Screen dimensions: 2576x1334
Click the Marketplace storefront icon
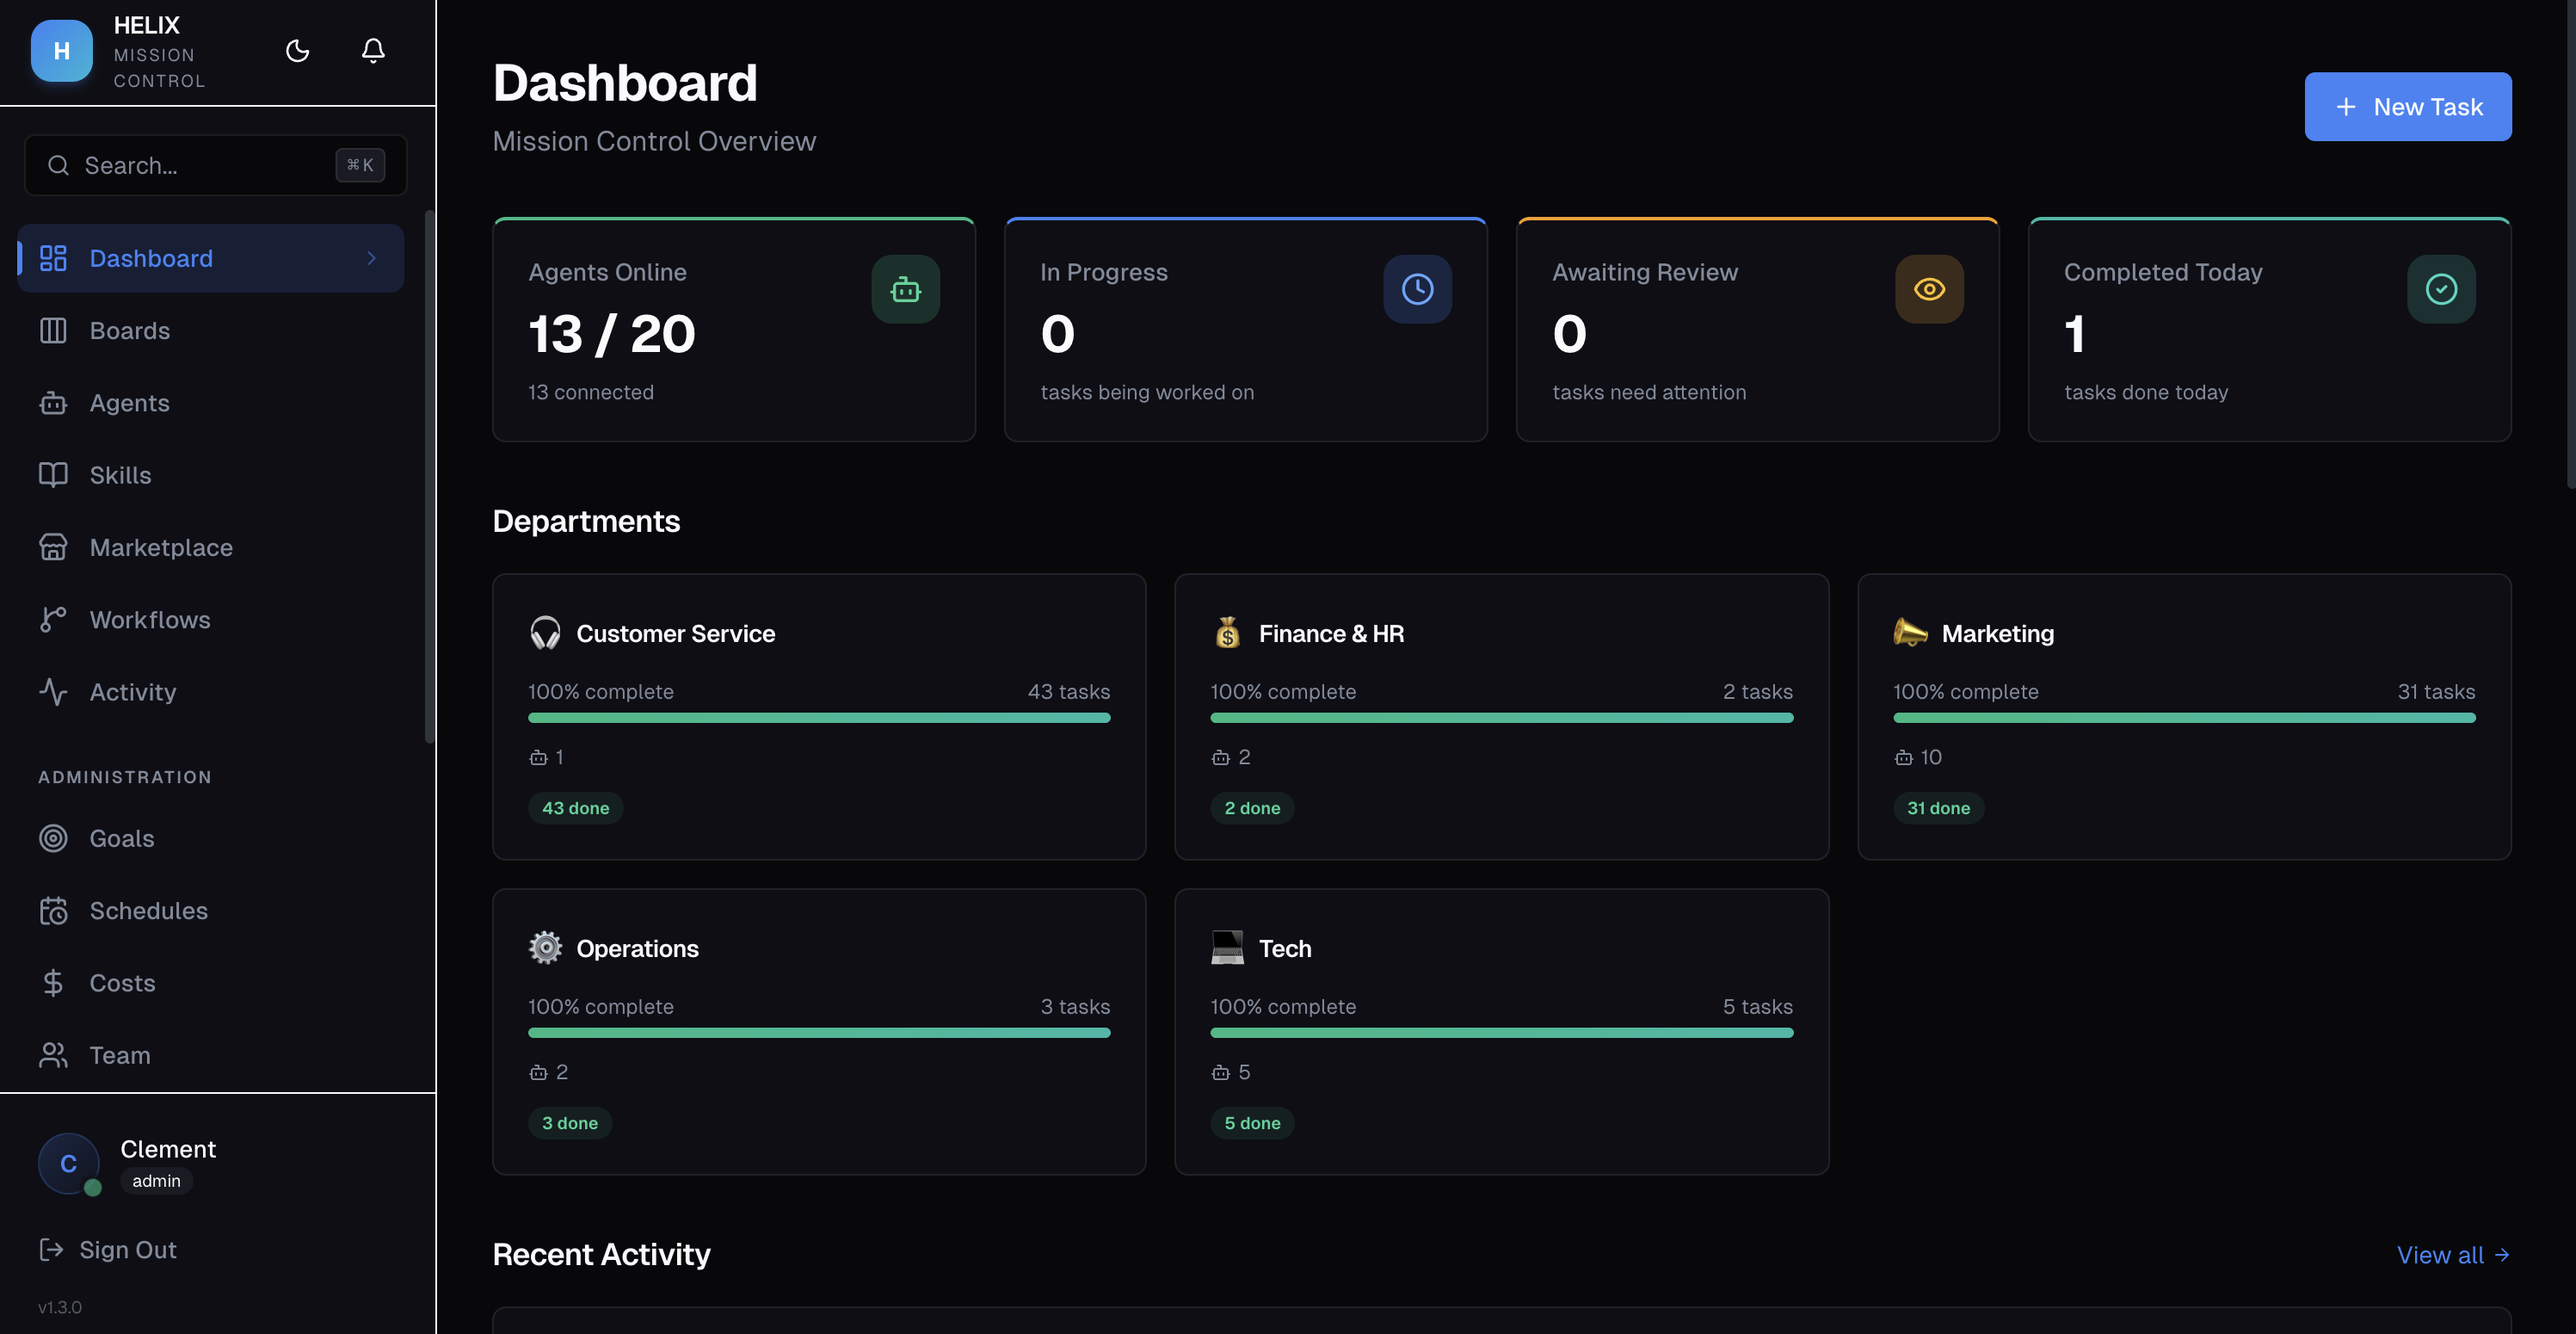[54, 547]
